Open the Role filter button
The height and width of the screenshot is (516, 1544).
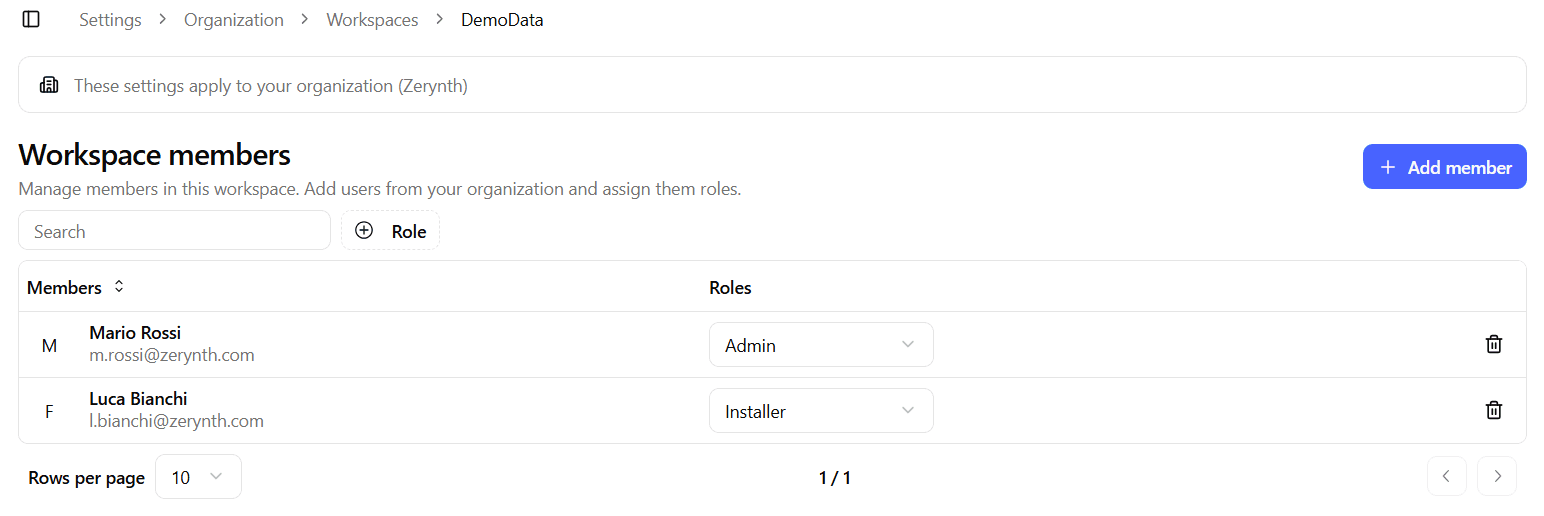point(390,231)
